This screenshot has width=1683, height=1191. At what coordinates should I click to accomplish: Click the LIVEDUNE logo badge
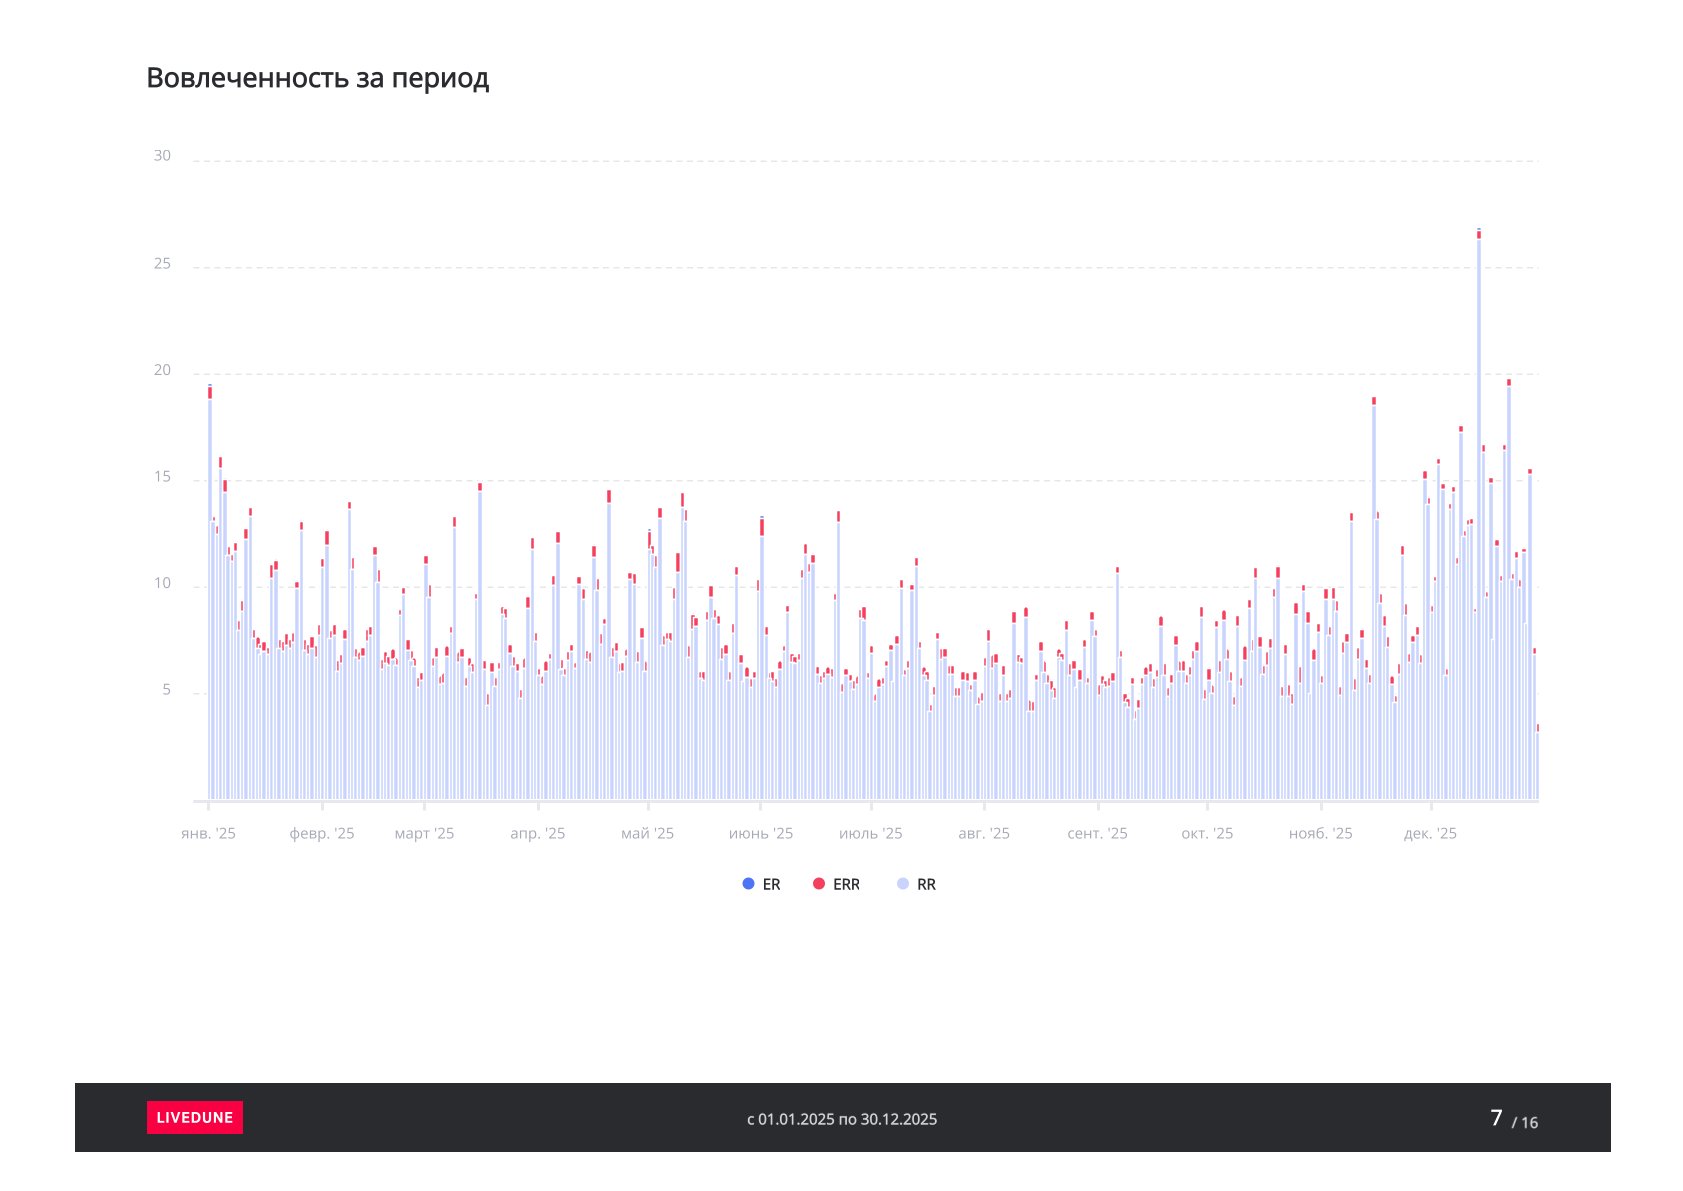point(195,1117)
